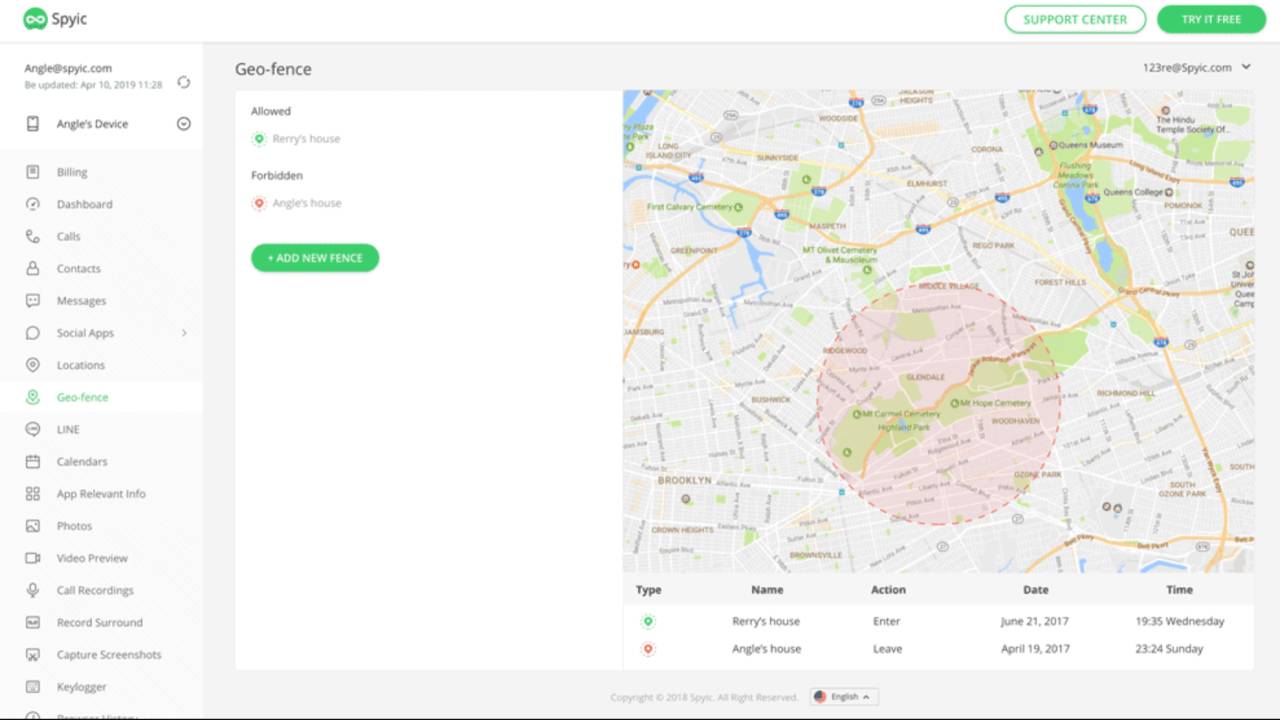
Task: Click the BROOKLYN label on the map
Action: click(684, 481)
